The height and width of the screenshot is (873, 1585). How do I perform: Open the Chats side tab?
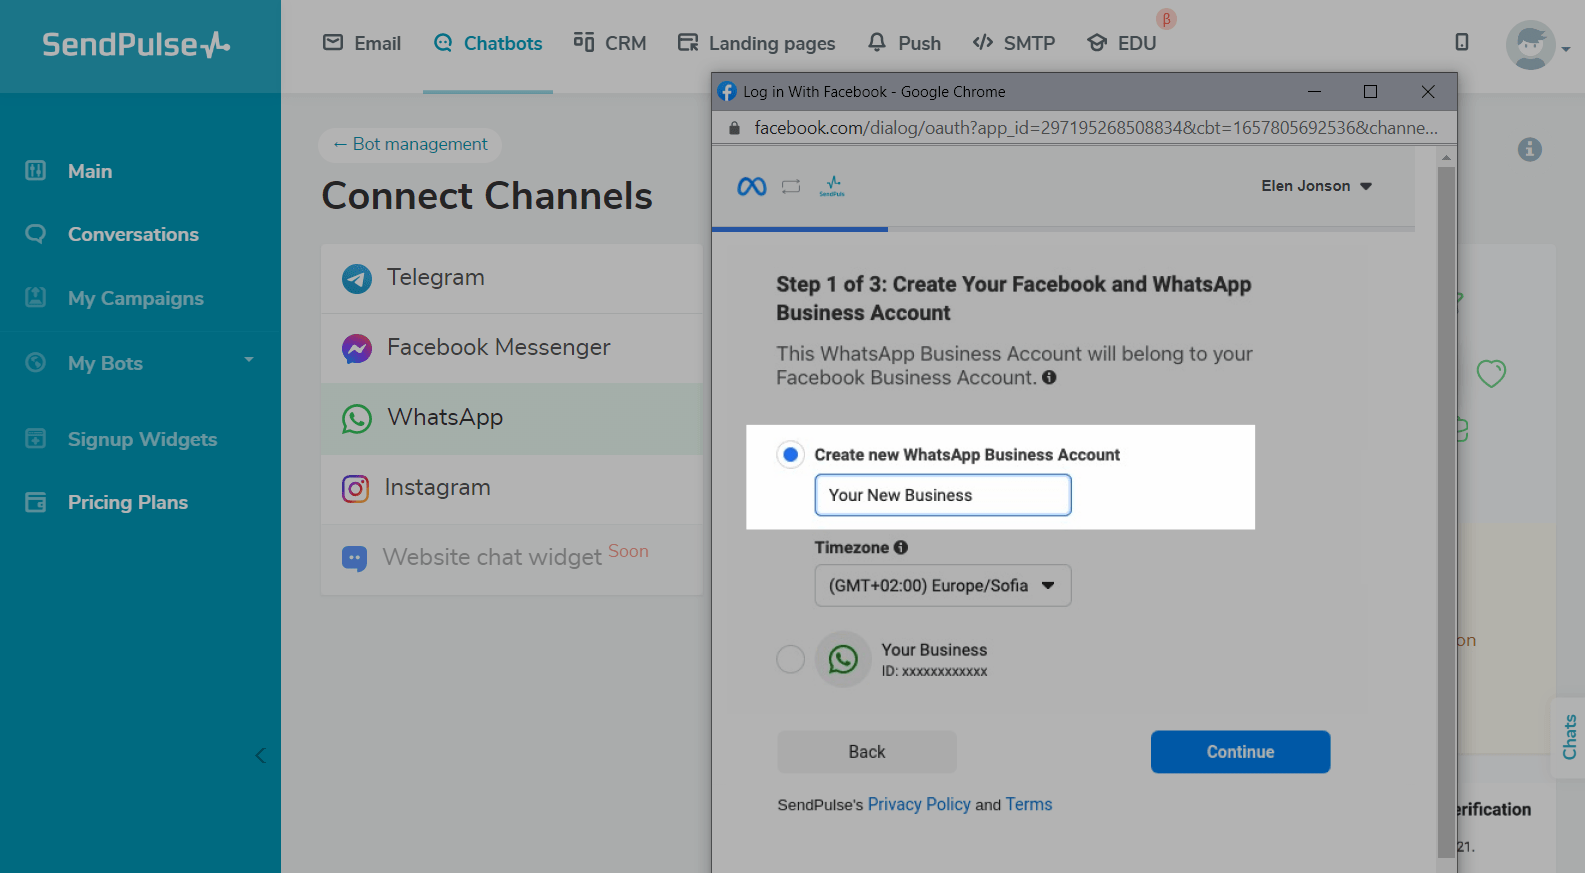point(1569,737)
